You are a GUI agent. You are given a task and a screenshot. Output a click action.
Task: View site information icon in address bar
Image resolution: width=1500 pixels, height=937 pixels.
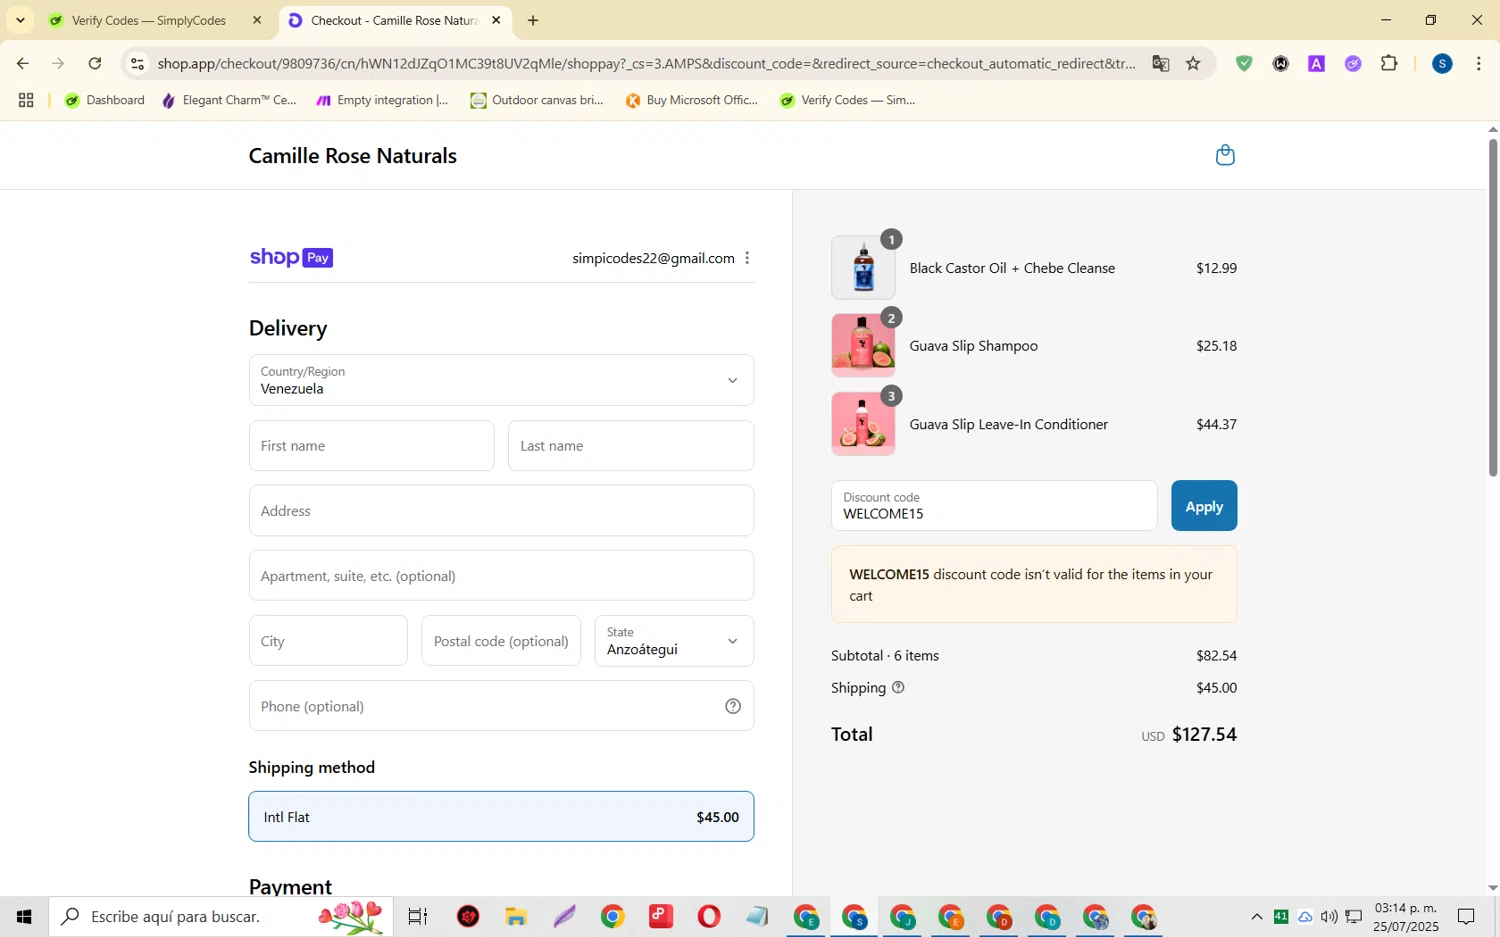(x=138, y=63)
